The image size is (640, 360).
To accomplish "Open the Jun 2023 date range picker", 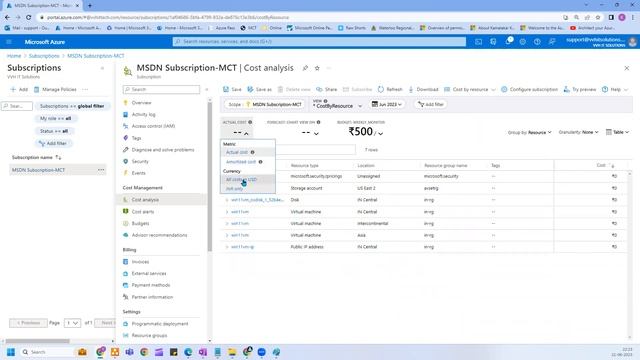I will [387, 104].
